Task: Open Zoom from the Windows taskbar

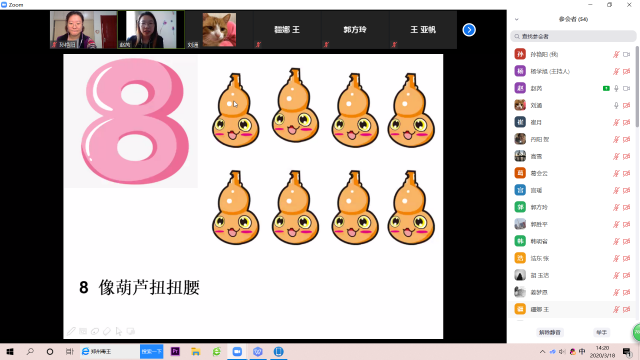Action: coord(237,351)
